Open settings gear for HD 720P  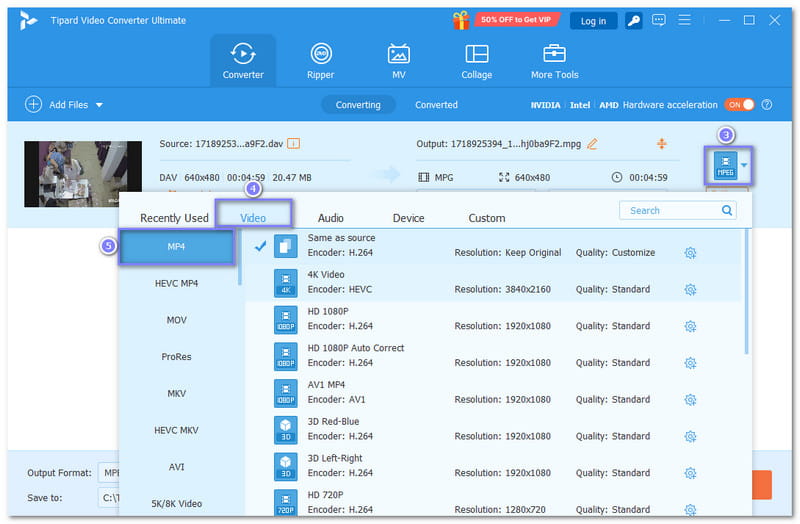click(690, 509)
